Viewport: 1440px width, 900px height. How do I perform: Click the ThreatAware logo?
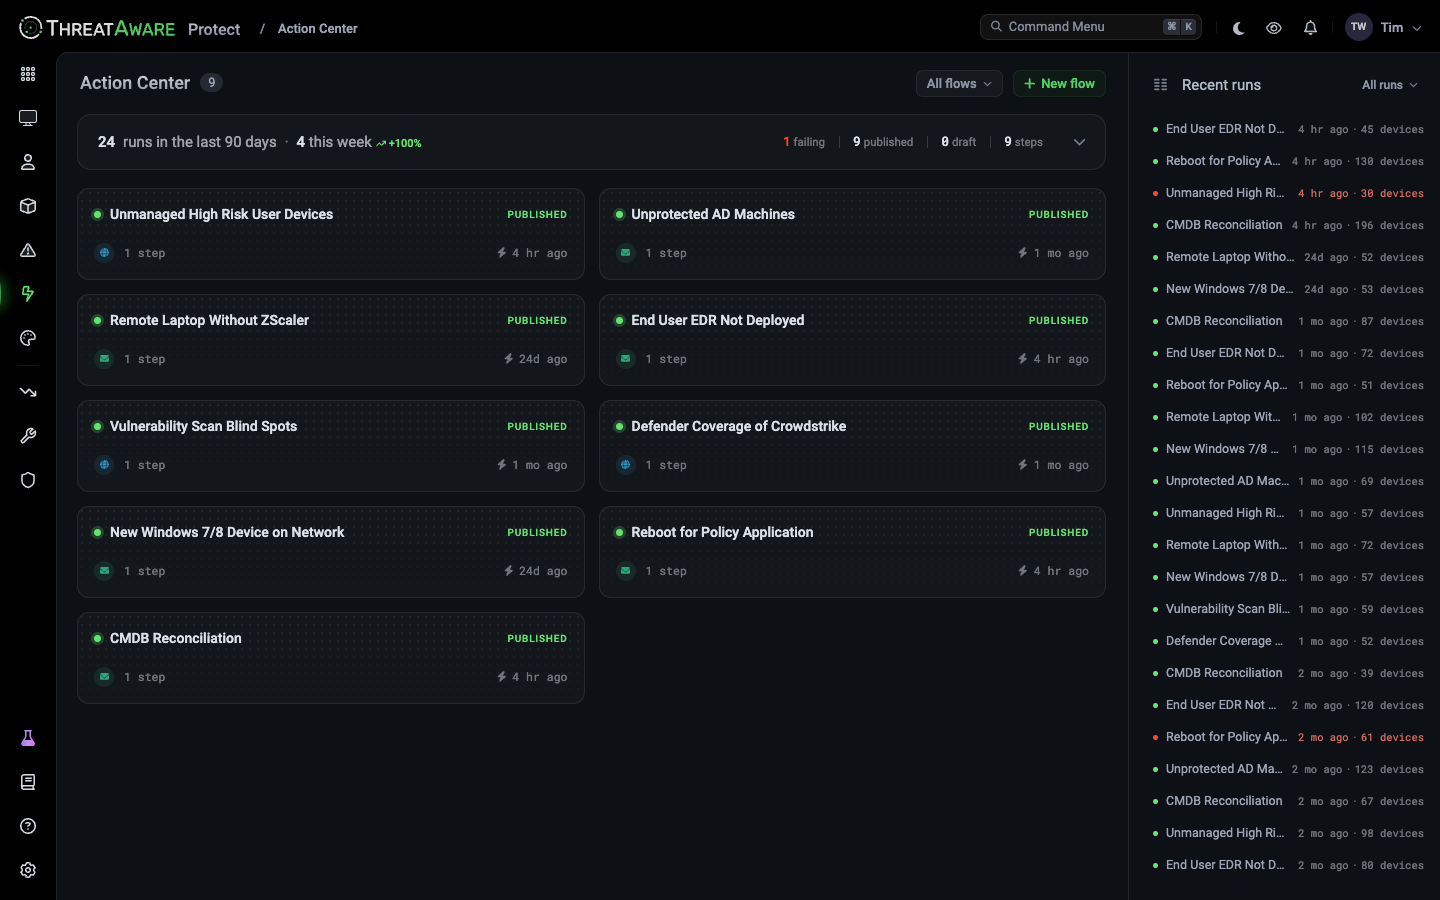coord(97,28)
